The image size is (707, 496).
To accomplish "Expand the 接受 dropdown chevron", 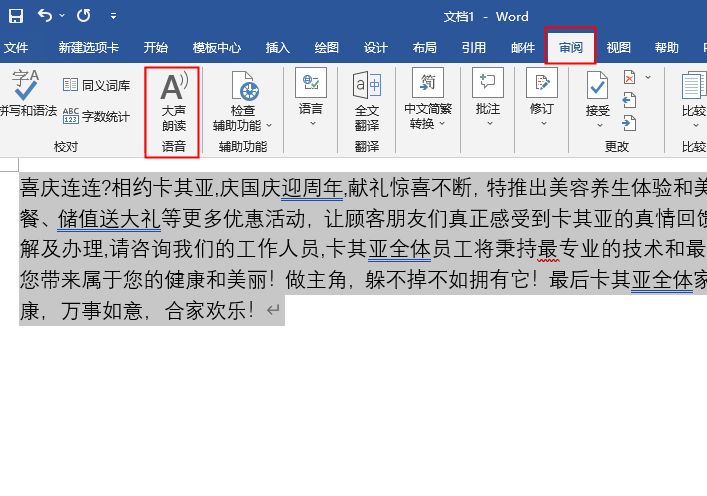I will tap(600, 125).
